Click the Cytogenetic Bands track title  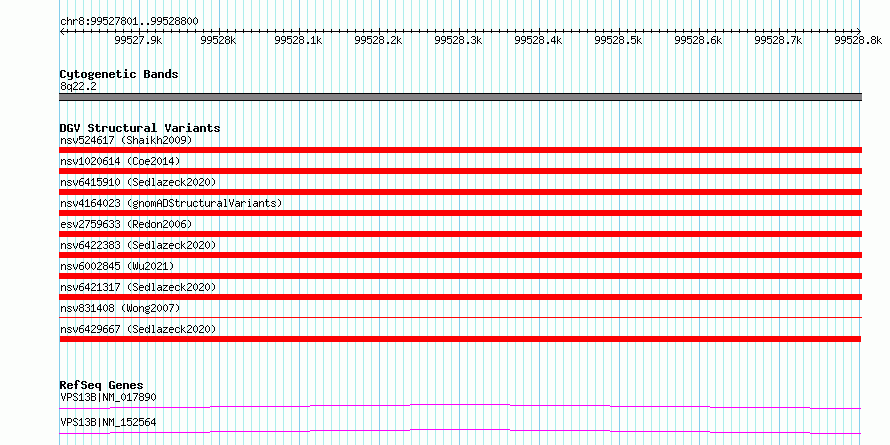pos(119,74)
